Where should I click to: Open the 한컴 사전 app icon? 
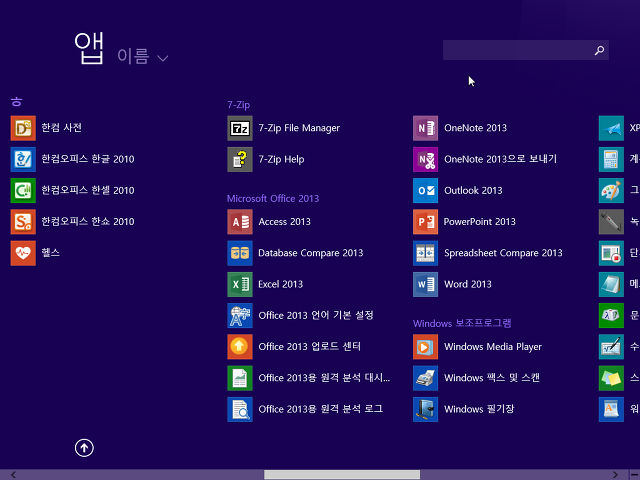pyautogui.click(x=23, y=128)
